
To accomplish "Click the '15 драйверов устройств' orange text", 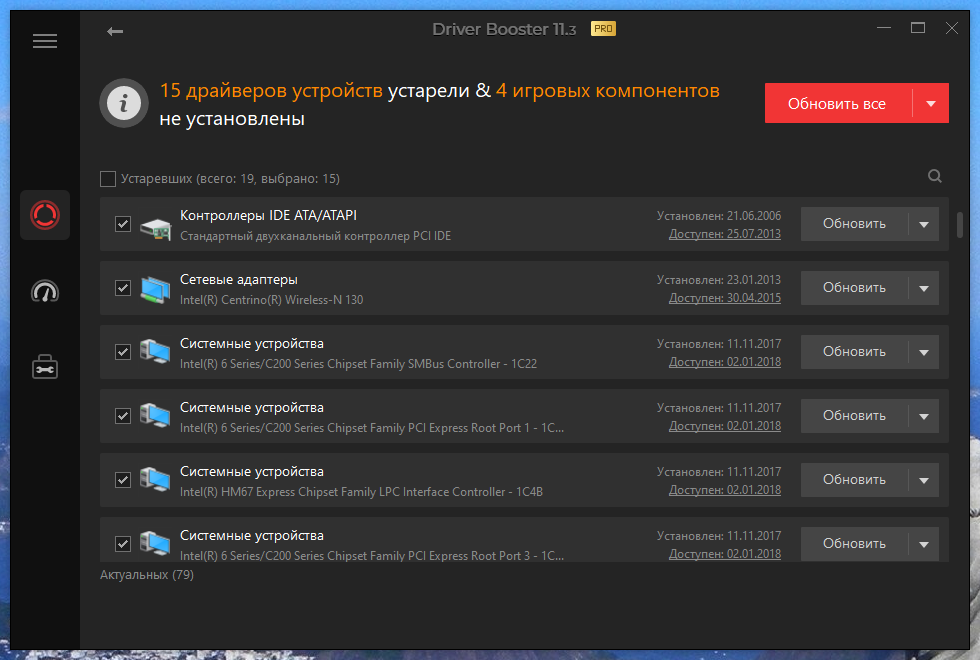I will click(271, 91).
